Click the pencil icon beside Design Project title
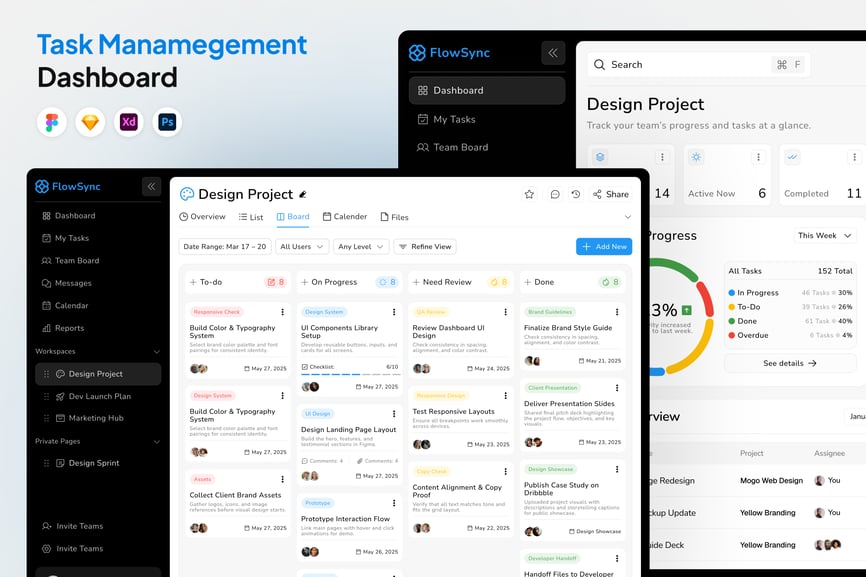 (303, 194)
